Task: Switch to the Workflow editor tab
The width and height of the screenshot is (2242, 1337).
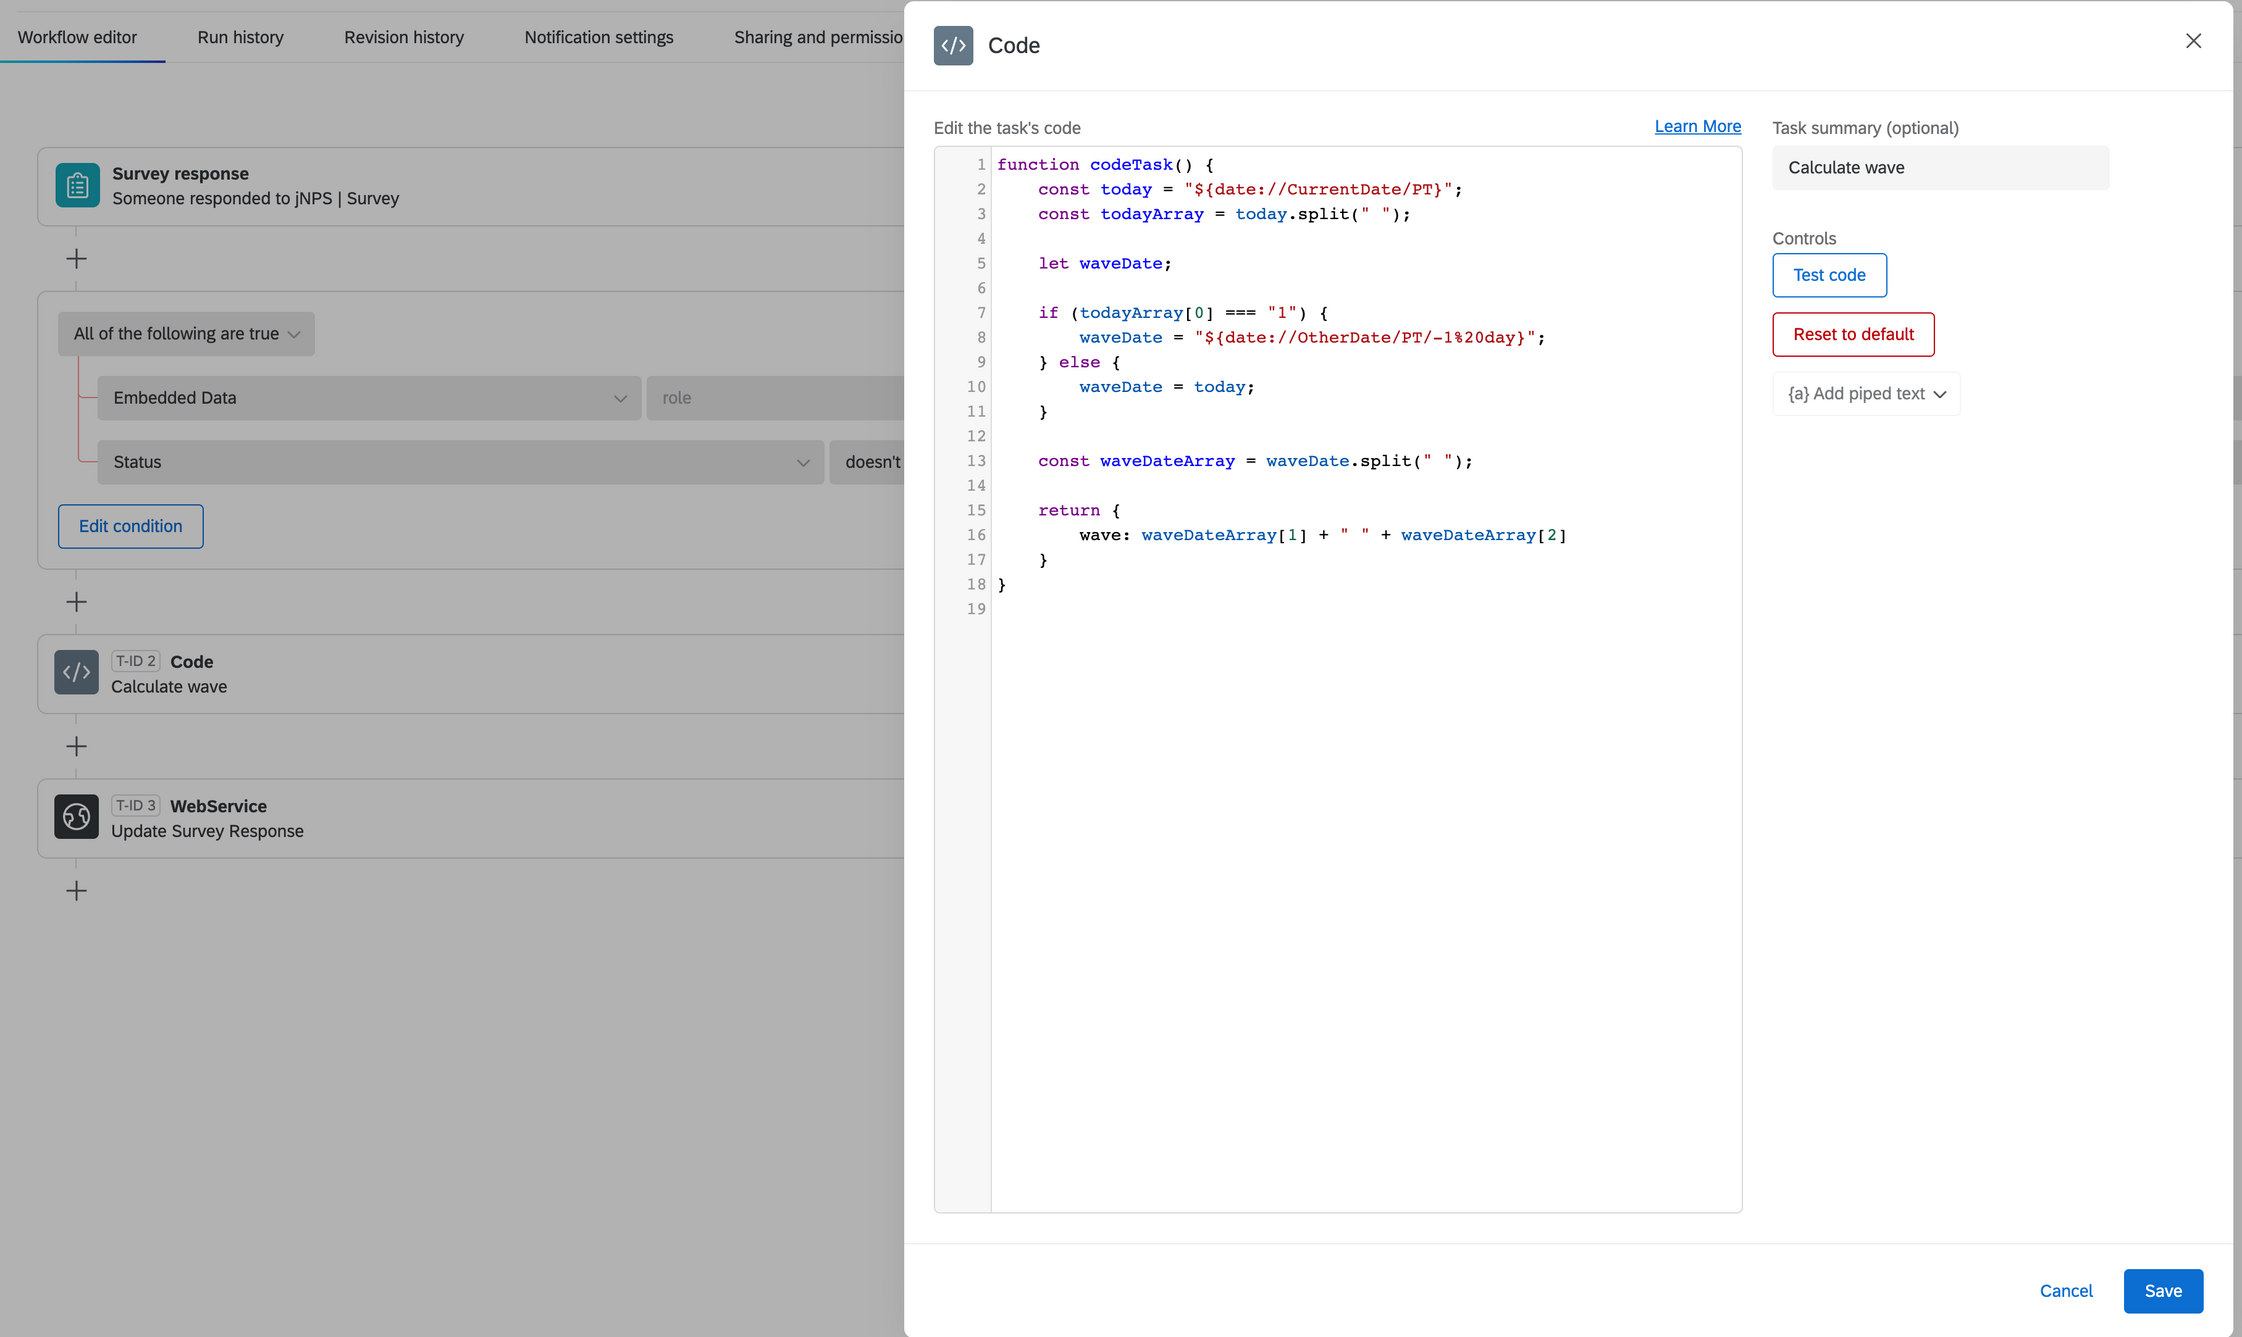Action: (77, 37)
